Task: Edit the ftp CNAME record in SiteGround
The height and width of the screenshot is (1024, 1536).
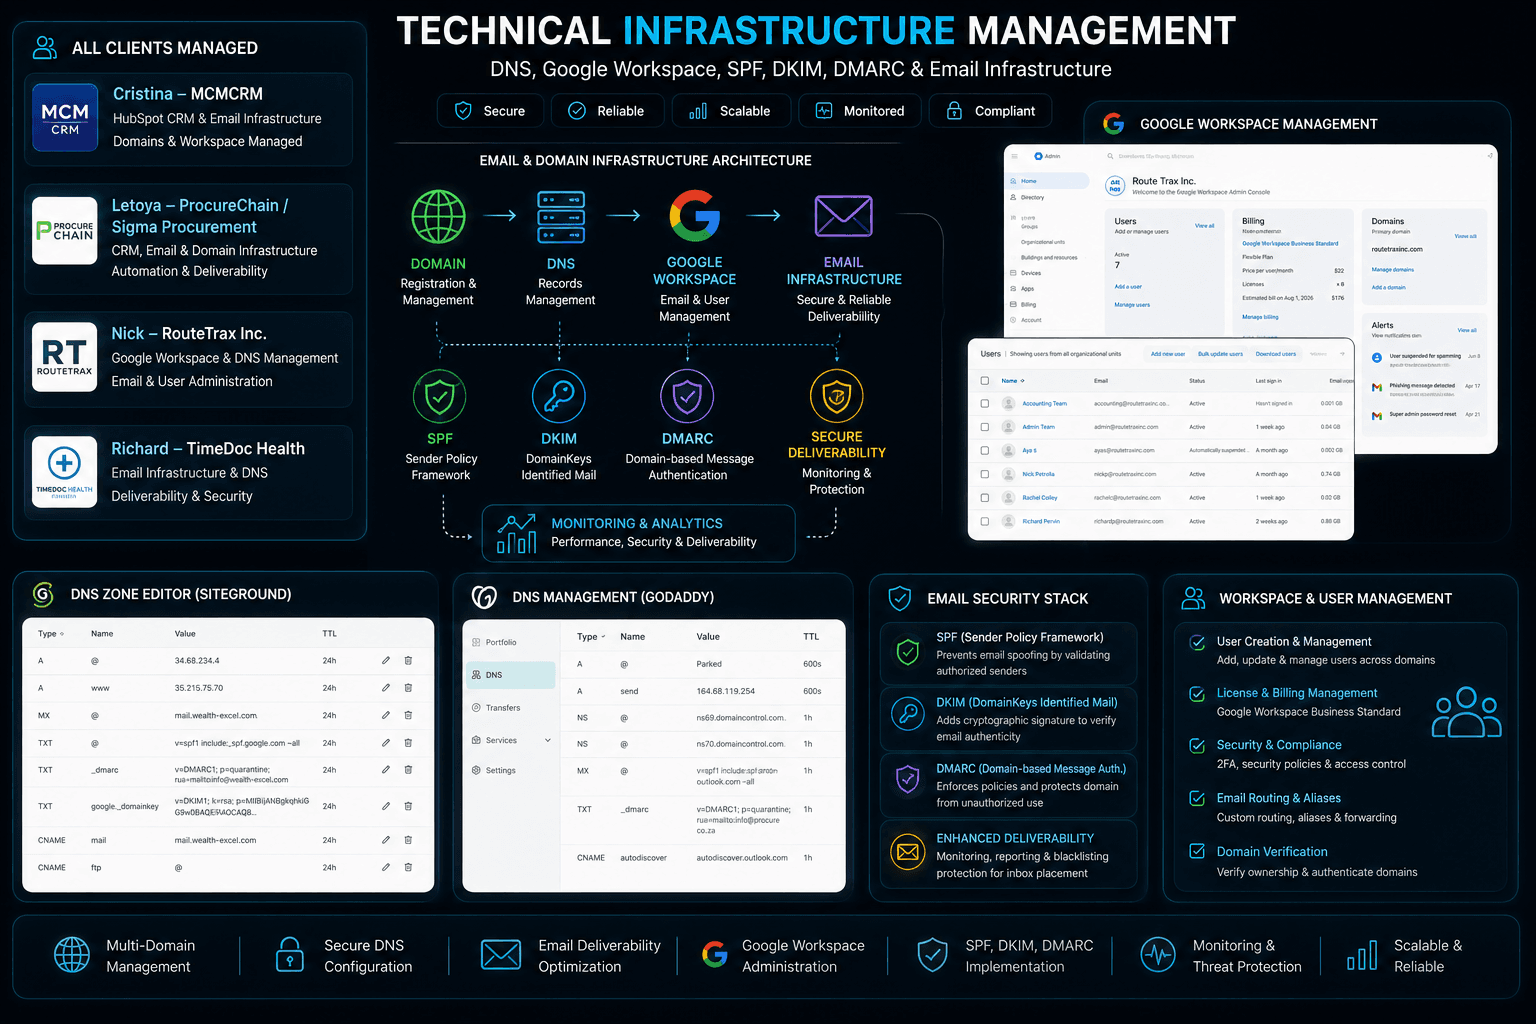Action: pos(386,867)
